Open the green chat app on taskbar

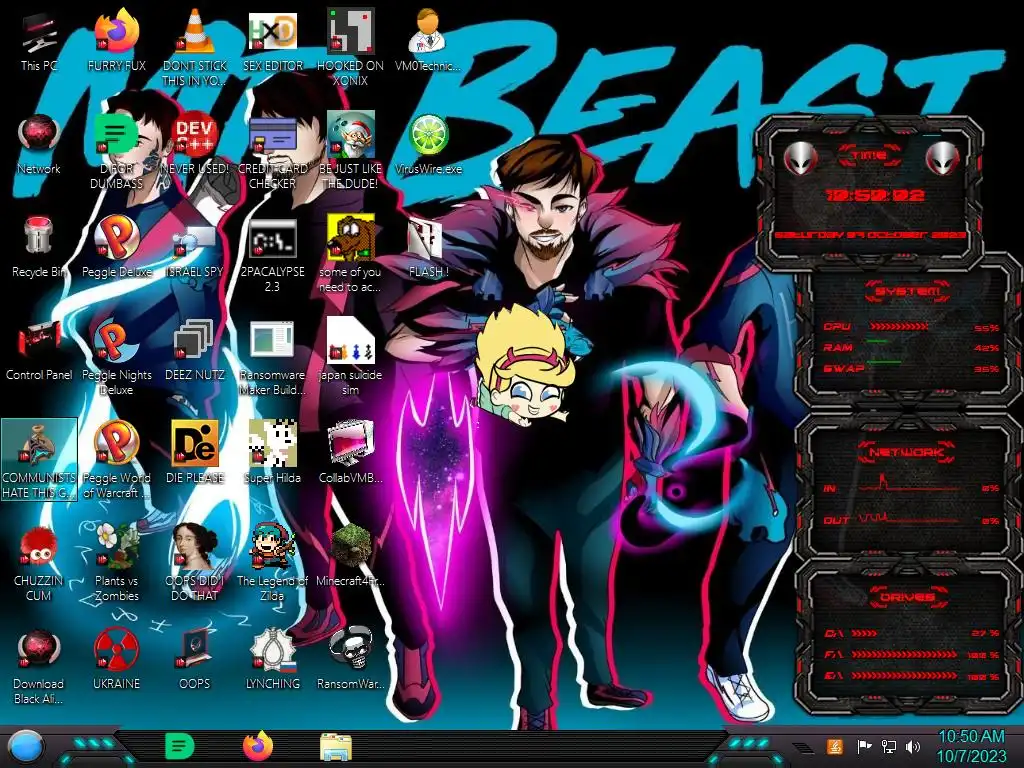[180, 747]
